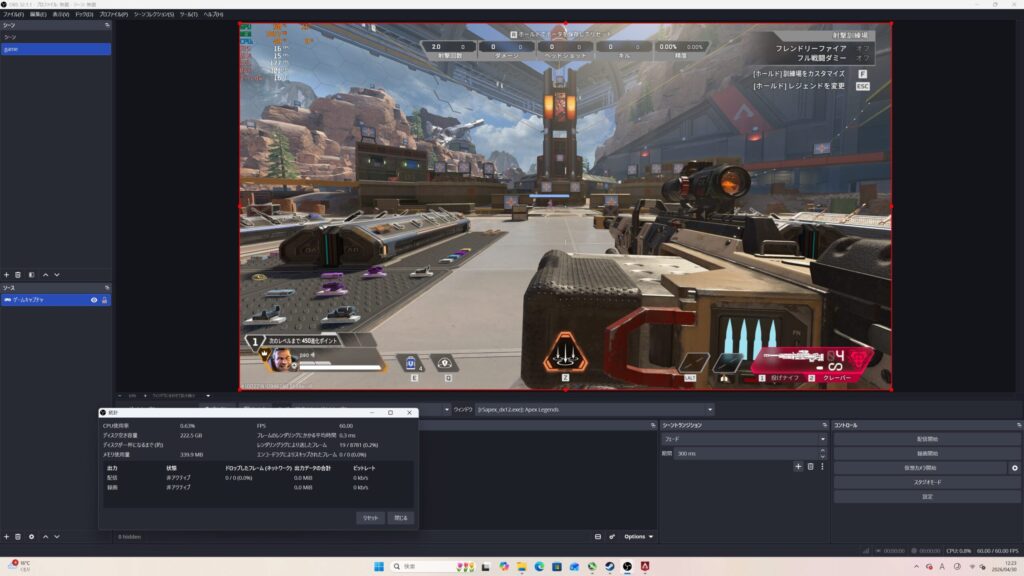Viewport: 1024px width, 576px height.
Task: Toggle スタジオモード in the Controls dock
Action: pos(927,482)
